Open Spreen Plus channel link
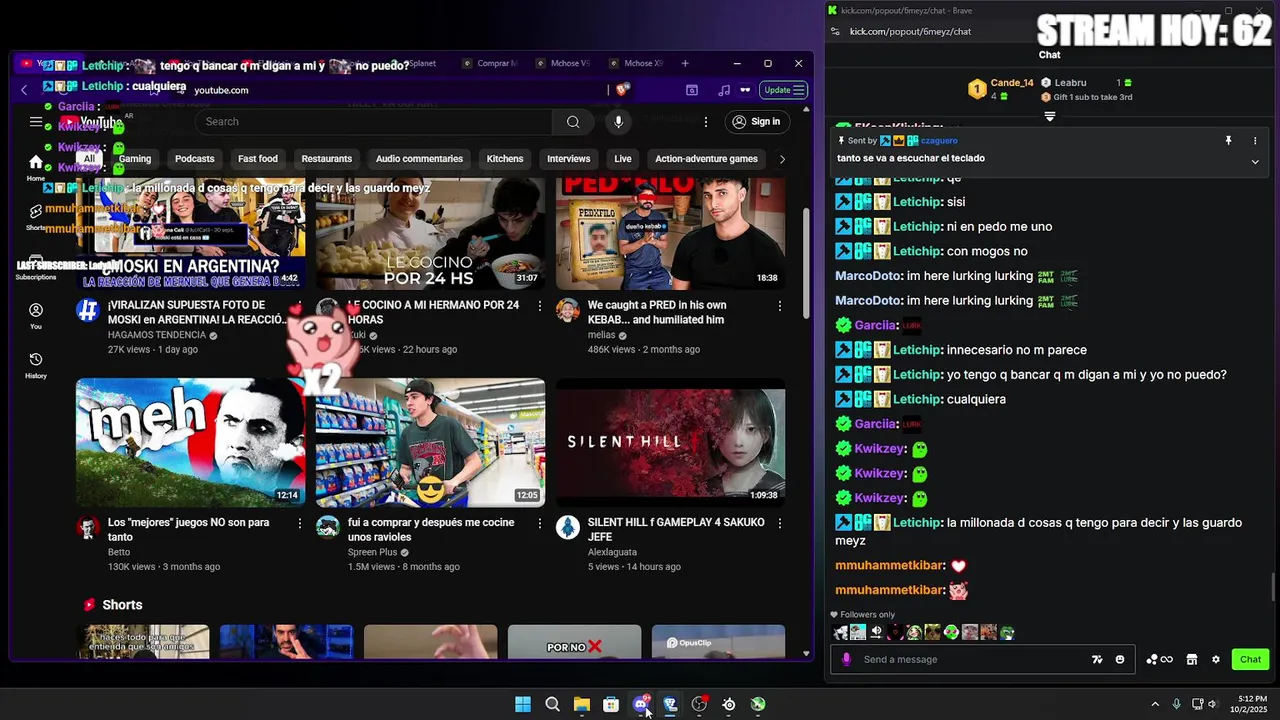The image size is (1280, 720). (x=373, y=552)
